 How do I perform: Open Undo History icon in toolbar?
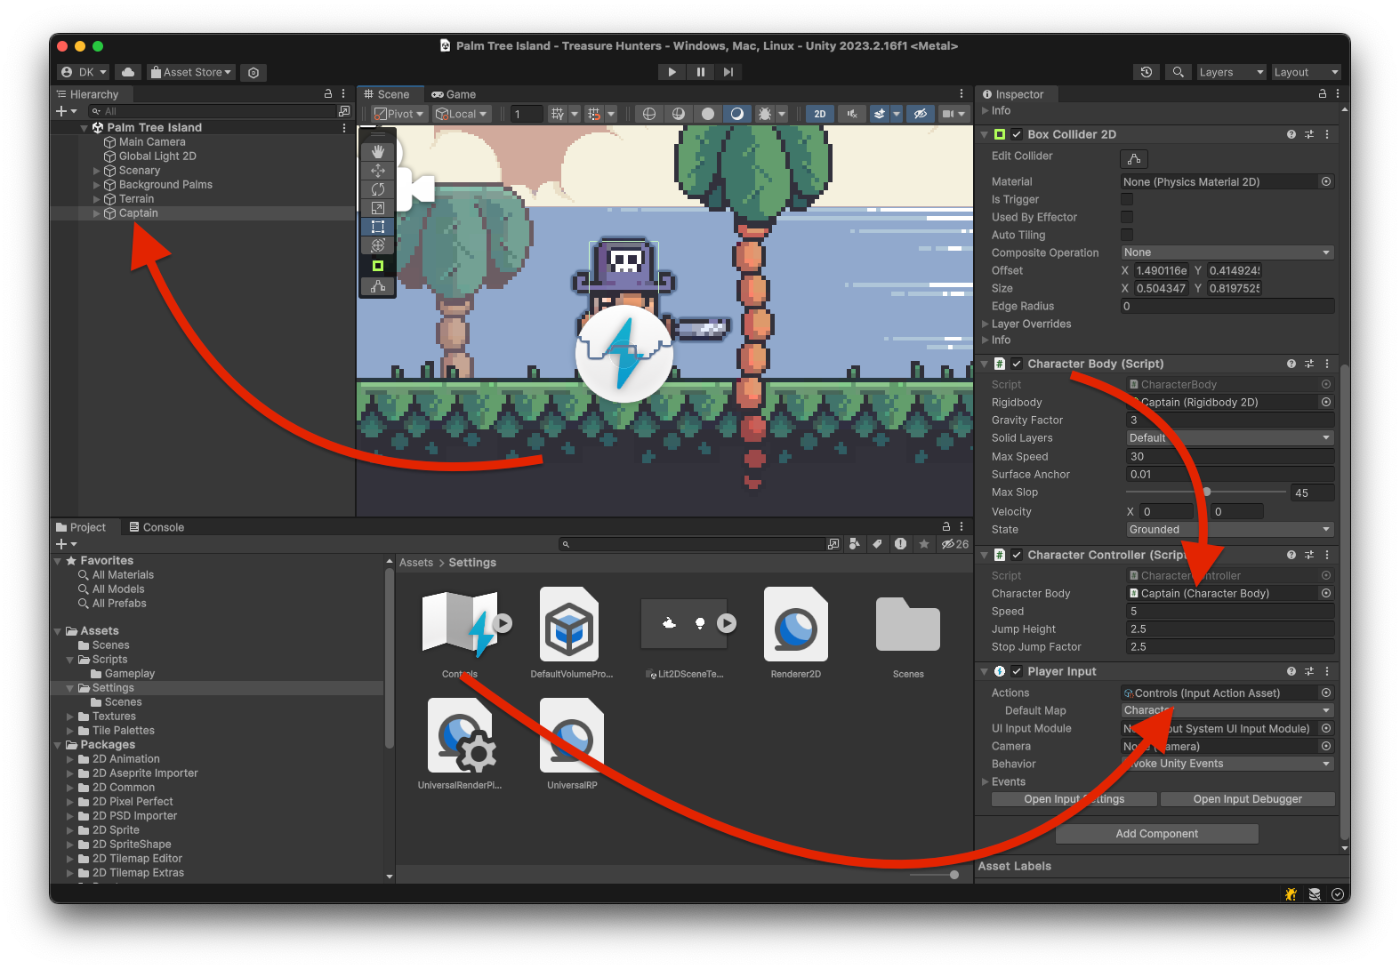(1147, 72)
